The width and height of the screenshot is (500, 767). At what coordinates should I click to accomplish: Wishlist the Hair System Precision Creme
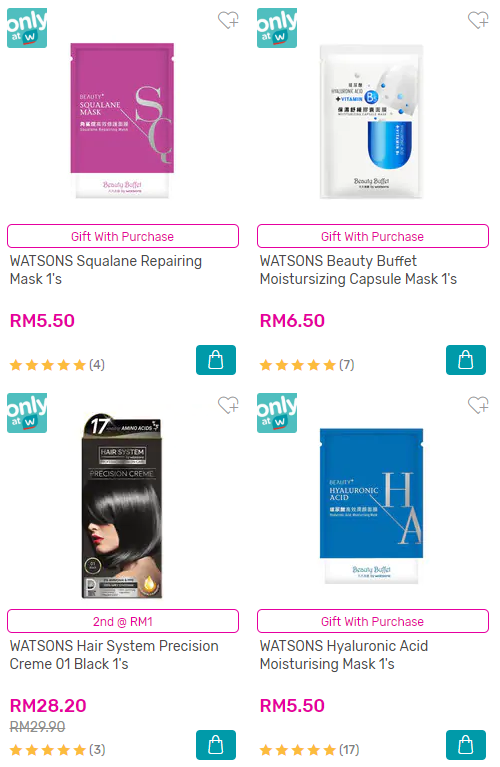(x=228, y=406)
